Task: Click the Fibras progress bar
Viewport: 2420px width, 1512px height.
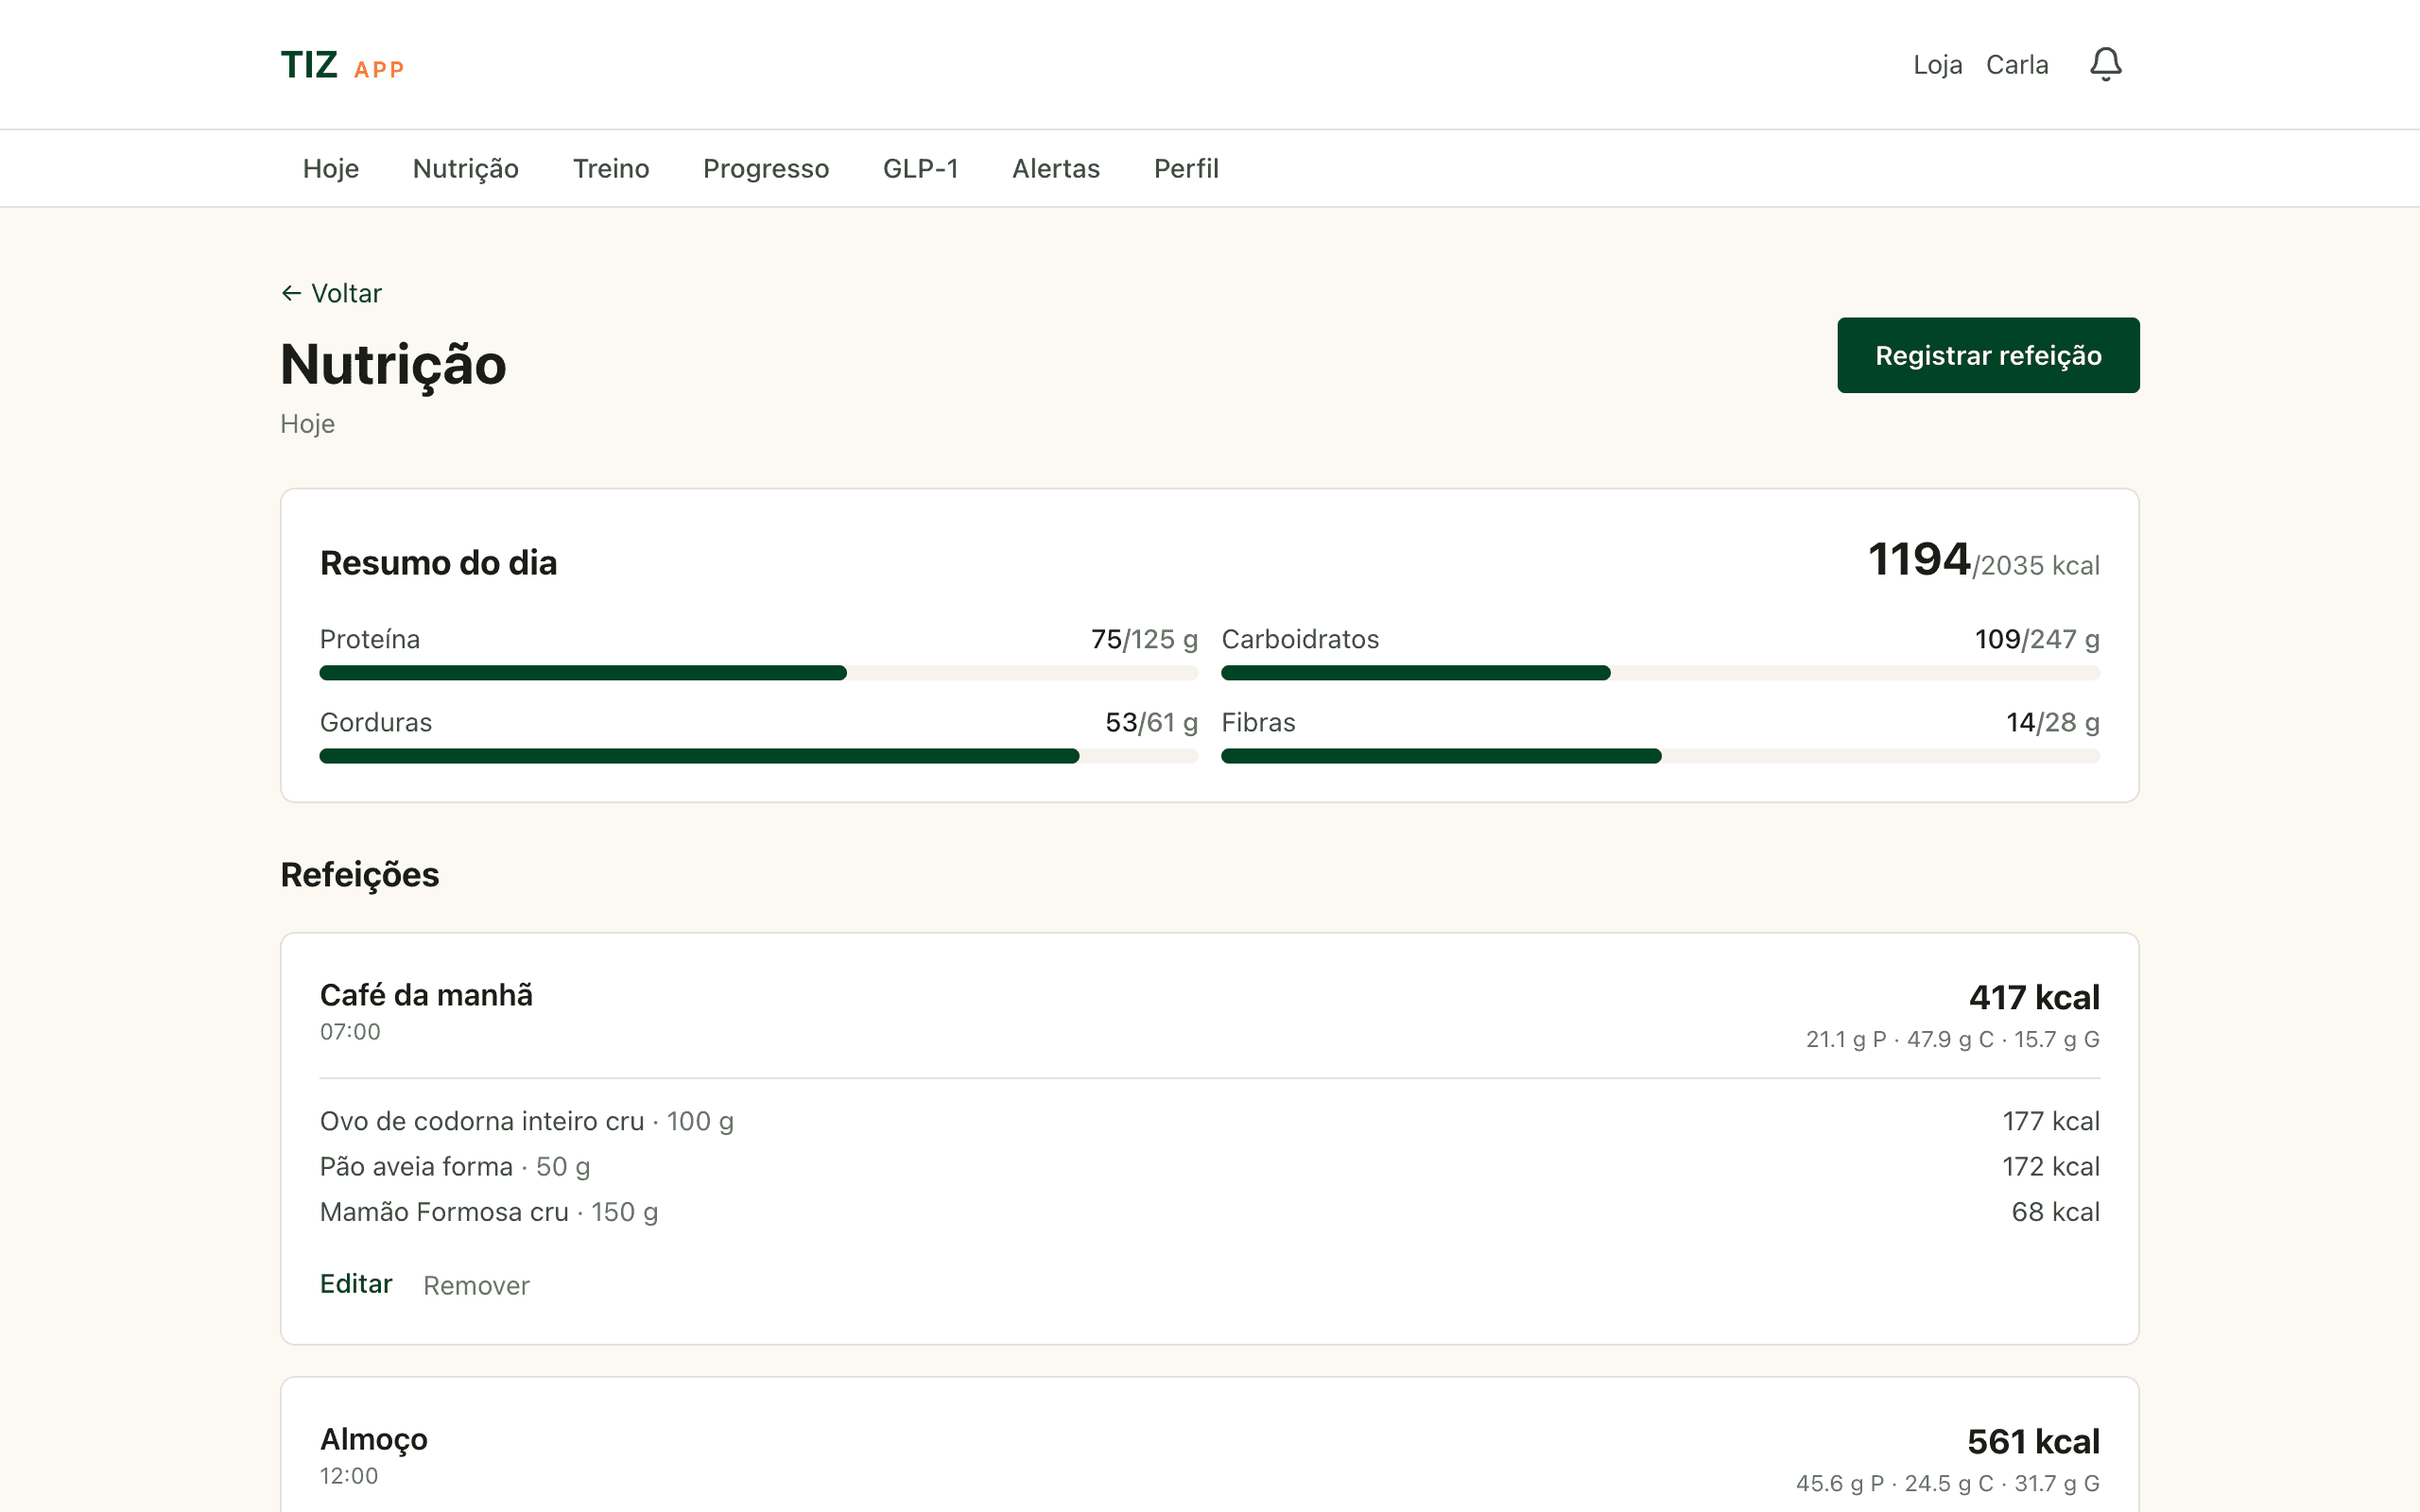Action: (1660, 756)
